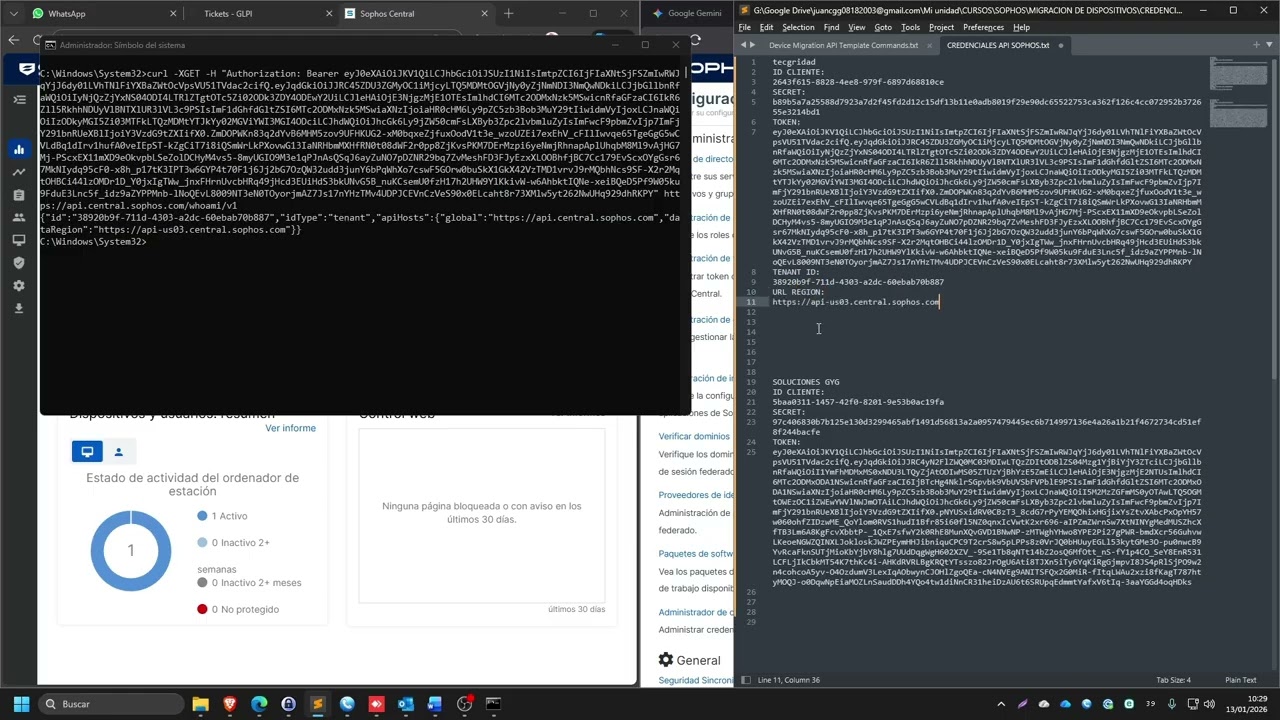Open Brave browser from the taskbar
The width and height of the screenshot is (1280, 720).
[x=230, y=704]
